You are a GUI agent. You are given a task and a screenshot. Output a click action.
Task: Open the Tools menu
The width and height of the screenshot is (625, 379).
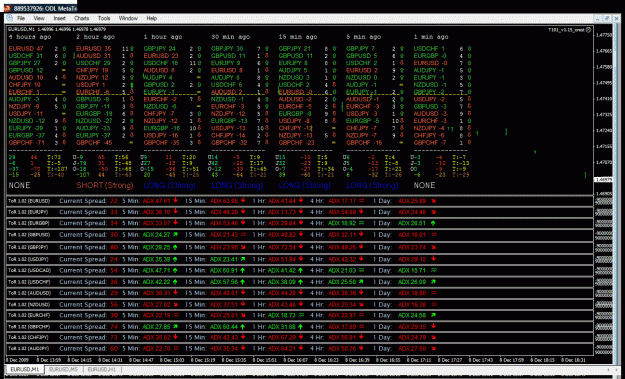click(104, 18)
